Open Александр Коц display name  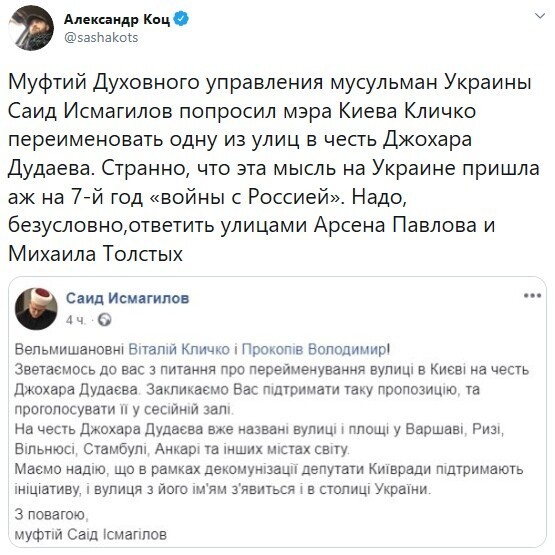pyautogui.click(x=117, y=19)
